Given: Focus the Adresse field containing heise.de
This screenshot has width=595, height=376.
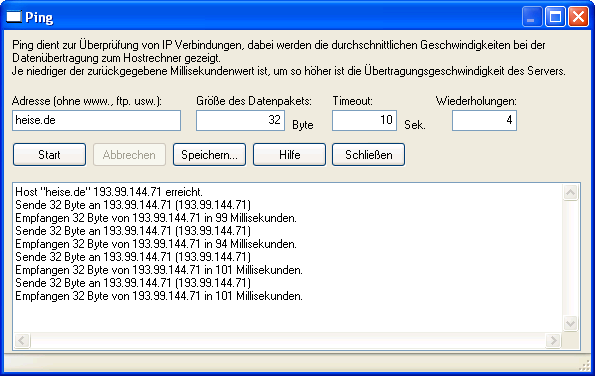Looking at the screenshot, I should (96, 121).
